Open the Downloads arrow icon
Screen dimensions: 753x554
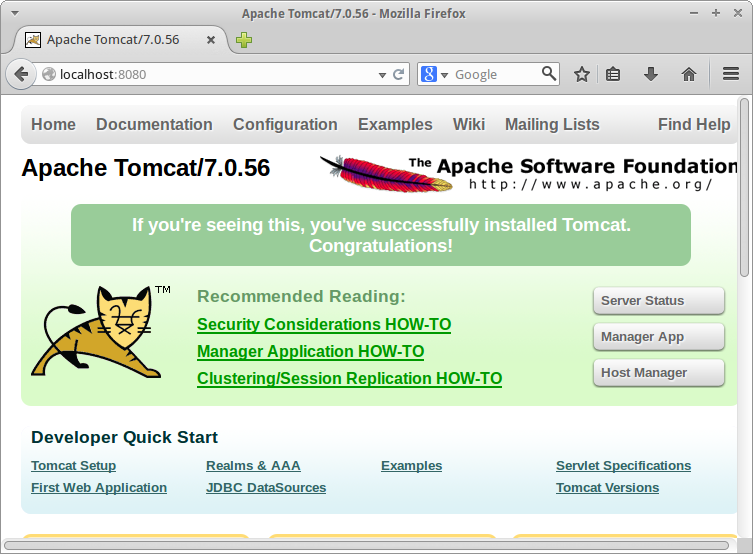pyautogui.click(x=651, y=74)
